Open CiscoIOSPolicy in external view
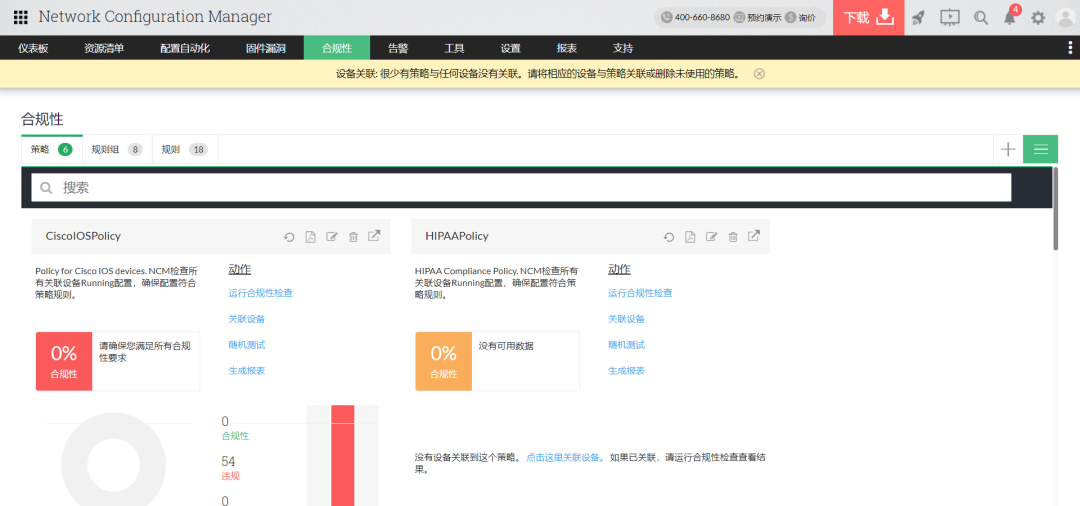1080x506 pixels. [x=374, y=235]
